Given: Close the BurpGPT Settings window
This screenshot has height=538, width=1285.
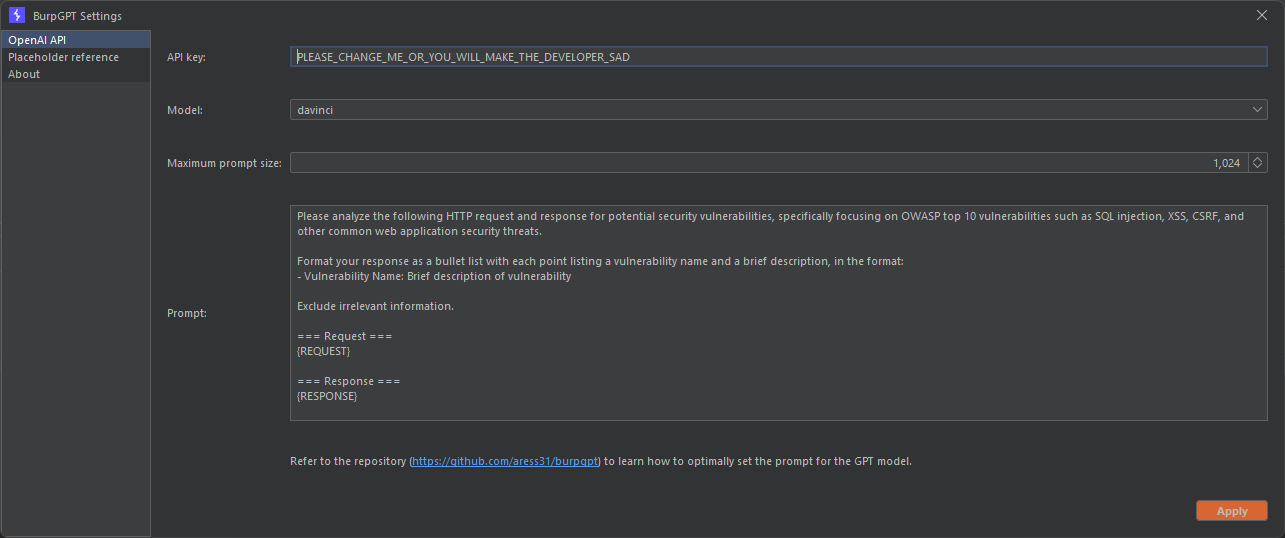Looking at the screenshot, I should pos(1261,14).
